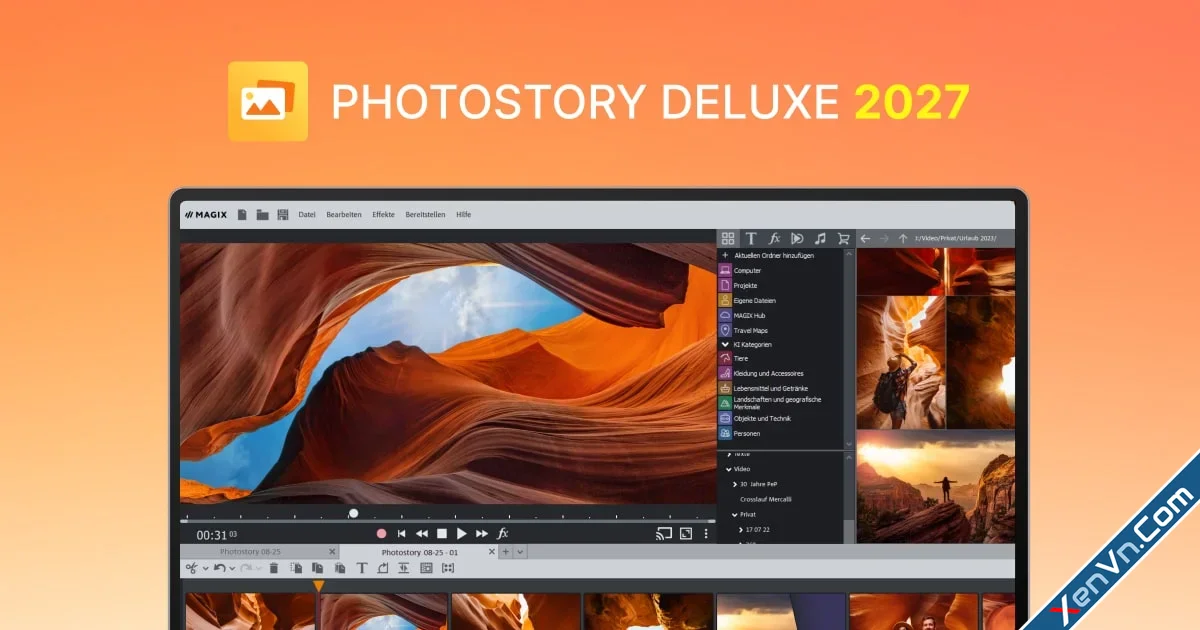Open the music note audio tab
Screen dimensions: 1200x630
tap(820, 238)
